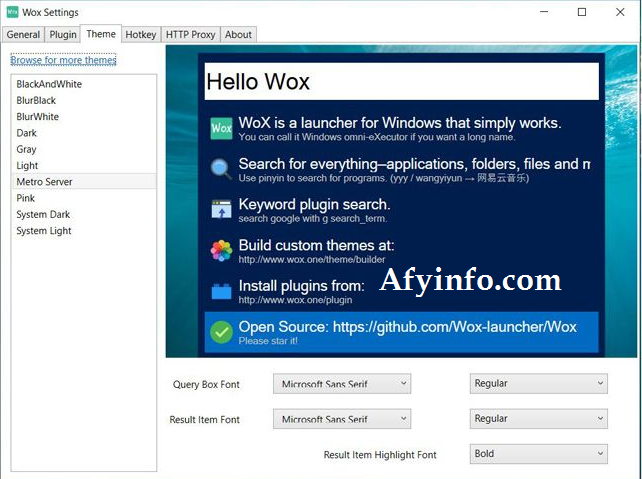Click the Wox app icon in title bar
Viewport: 642px width, 479px height.
click(x=12, y=12)
